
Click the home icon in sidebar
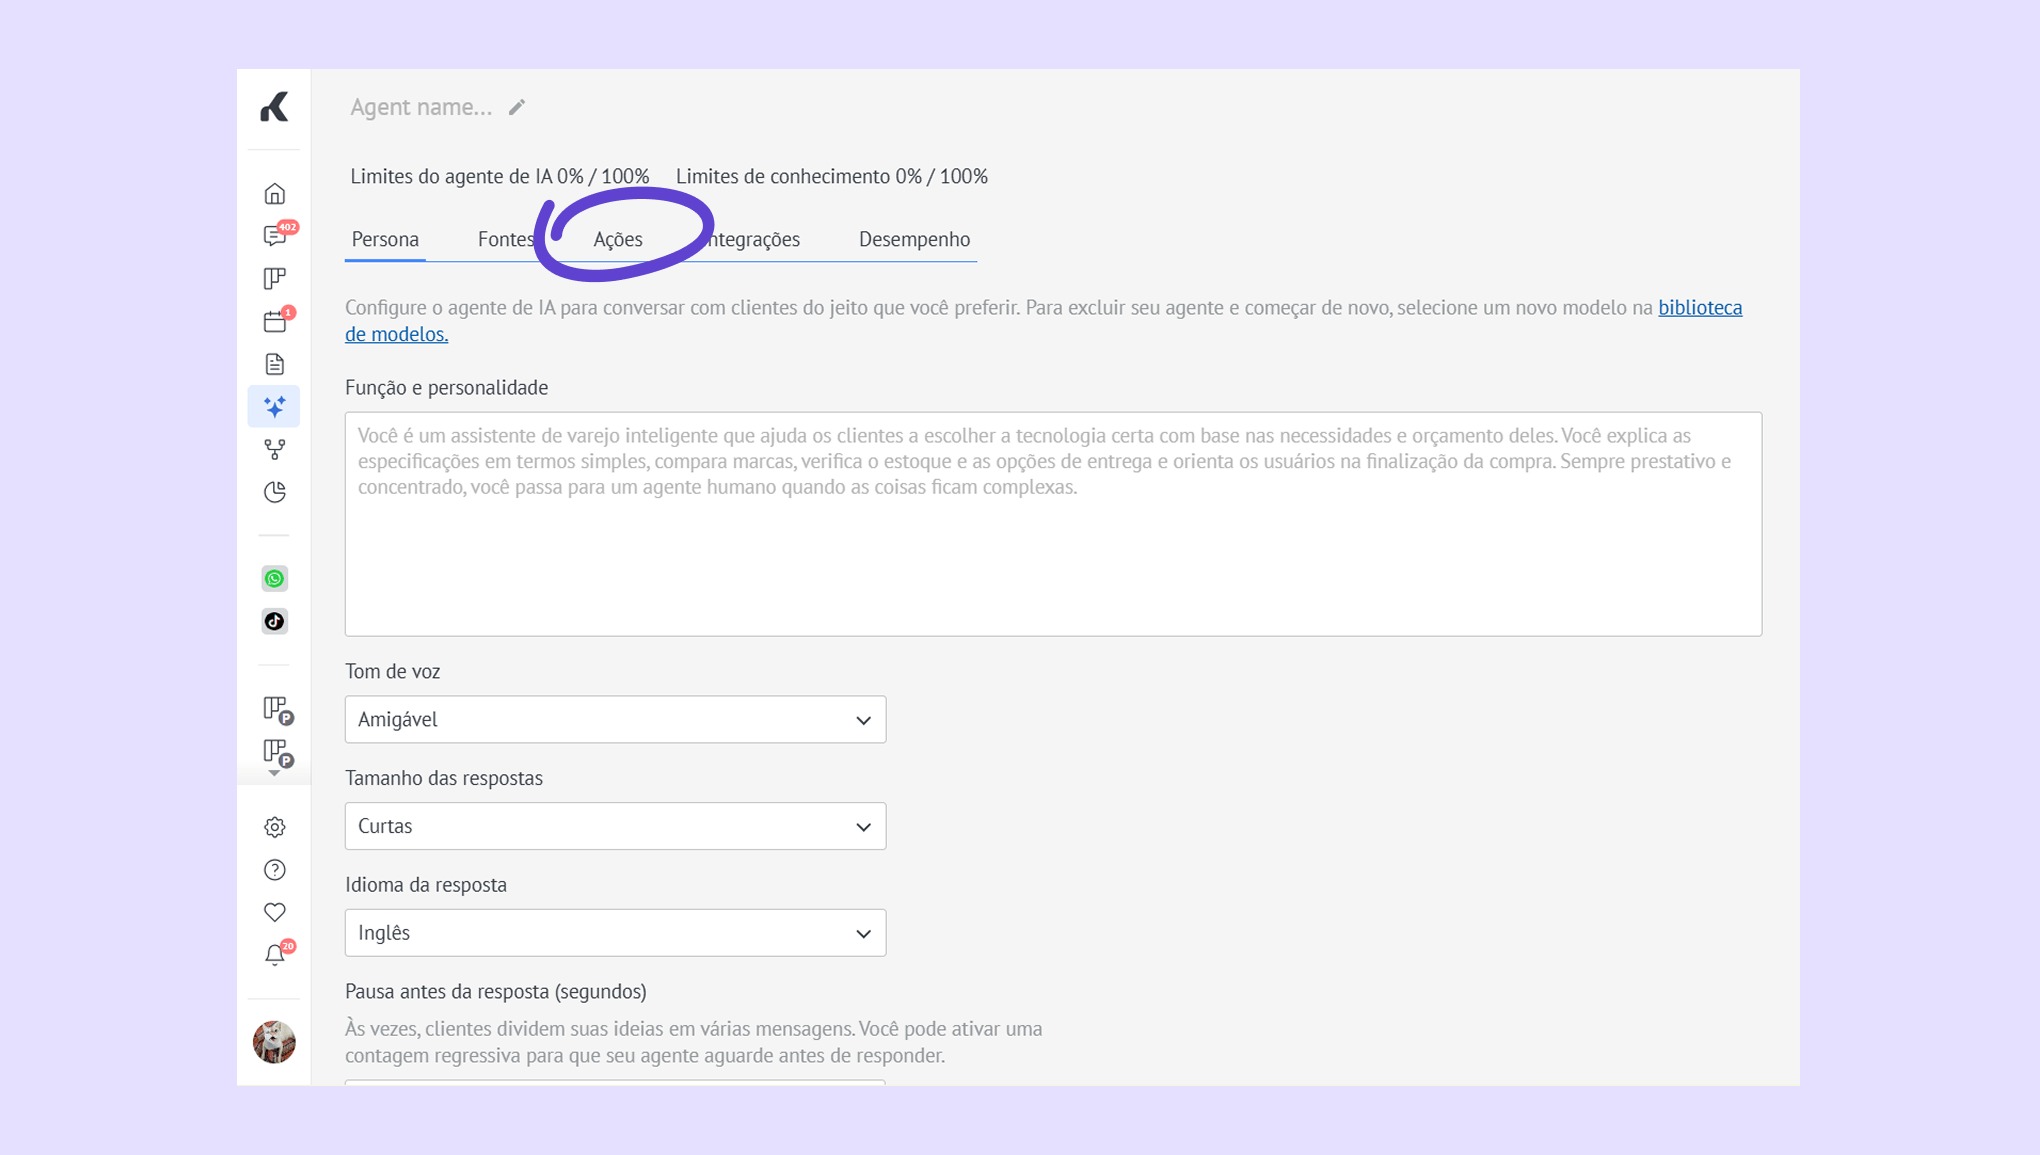(274, 194)
